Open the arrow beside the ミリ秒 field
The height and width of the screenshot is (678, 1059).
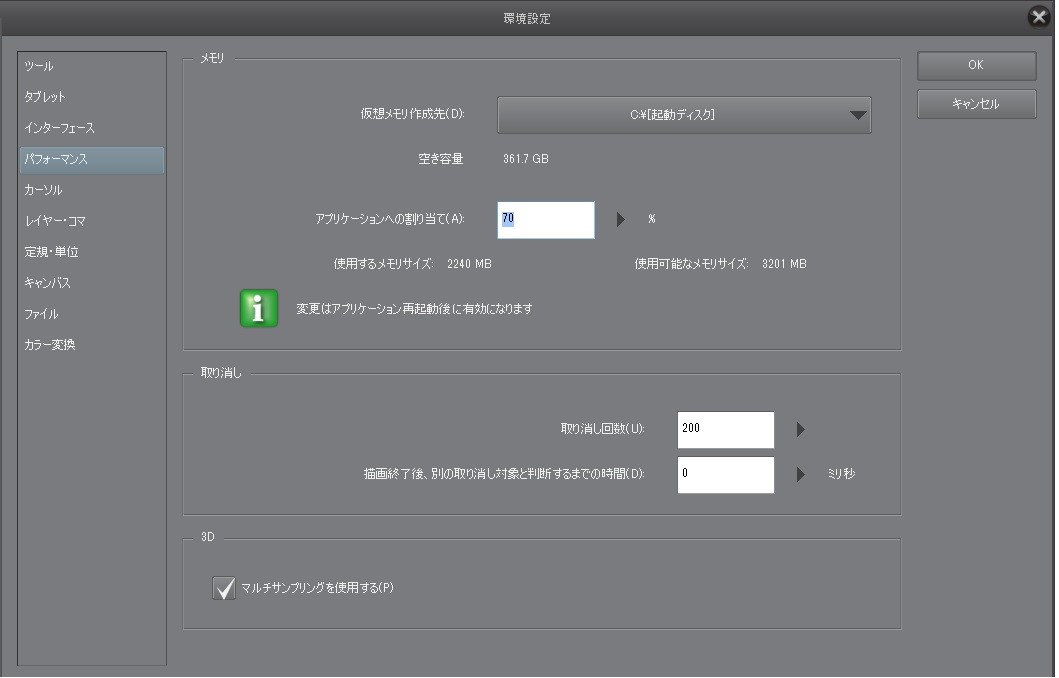(800, 474)
